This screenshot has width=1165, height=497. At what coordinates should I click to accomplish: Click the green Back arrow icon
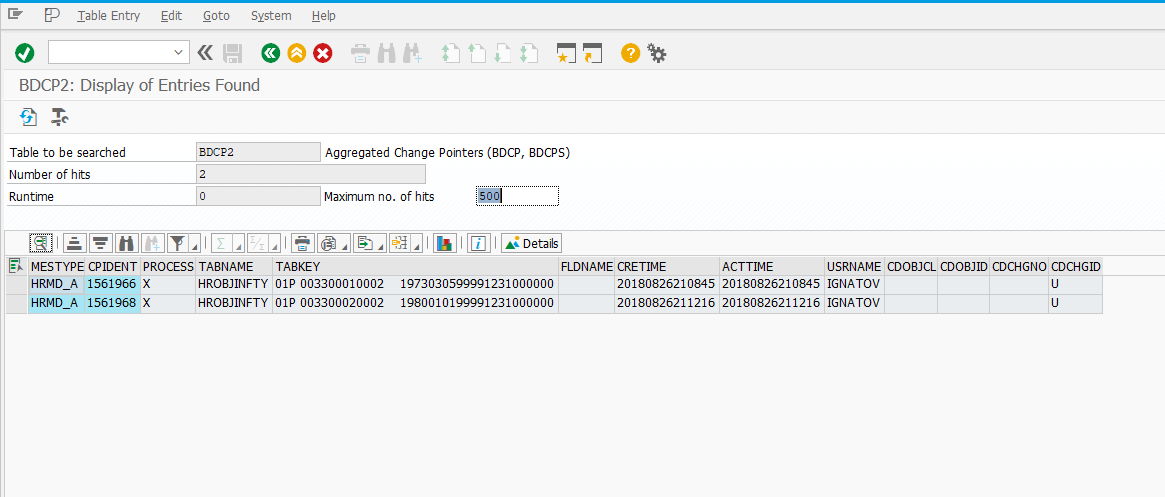tap(270, 53)
